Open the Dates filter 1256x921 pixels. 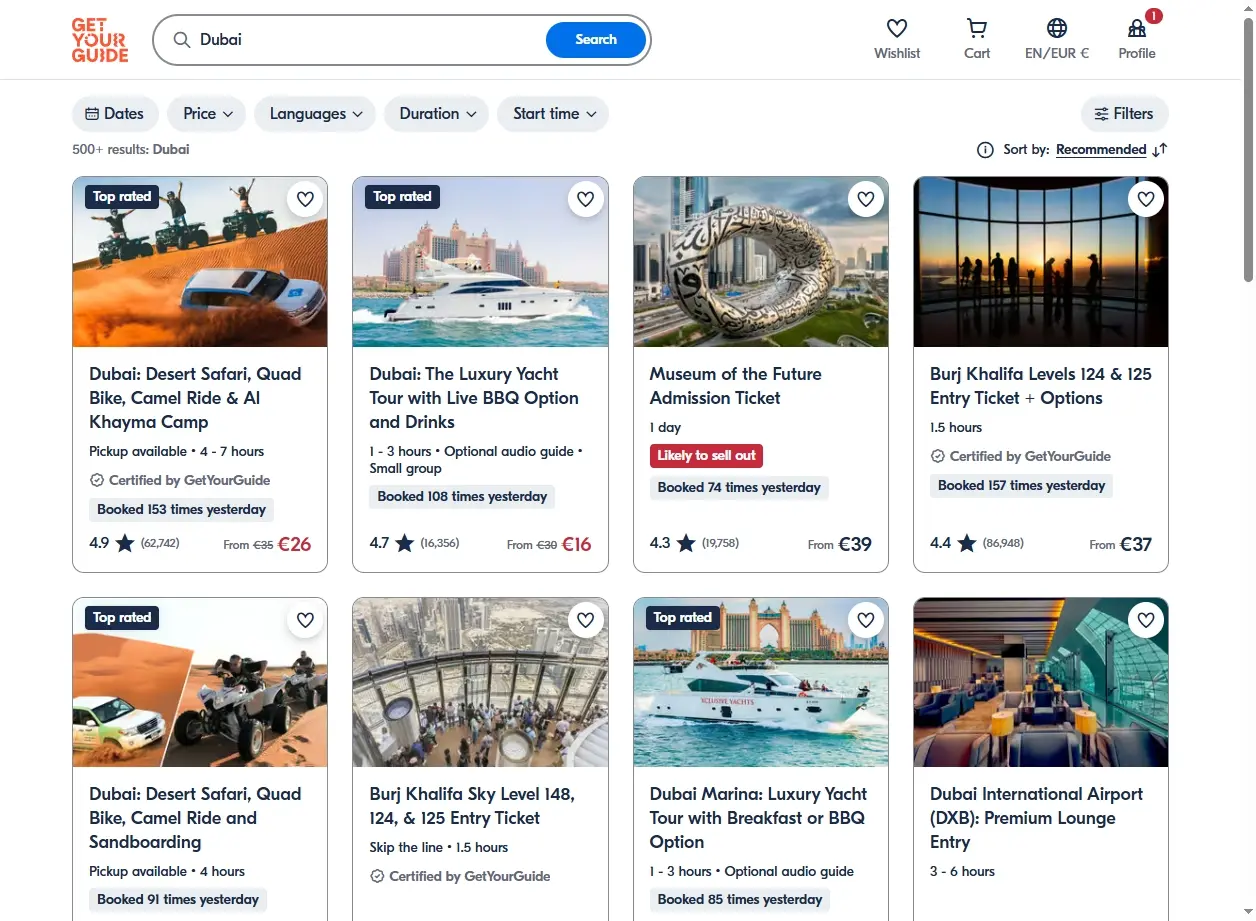click(x=115, y=114)
